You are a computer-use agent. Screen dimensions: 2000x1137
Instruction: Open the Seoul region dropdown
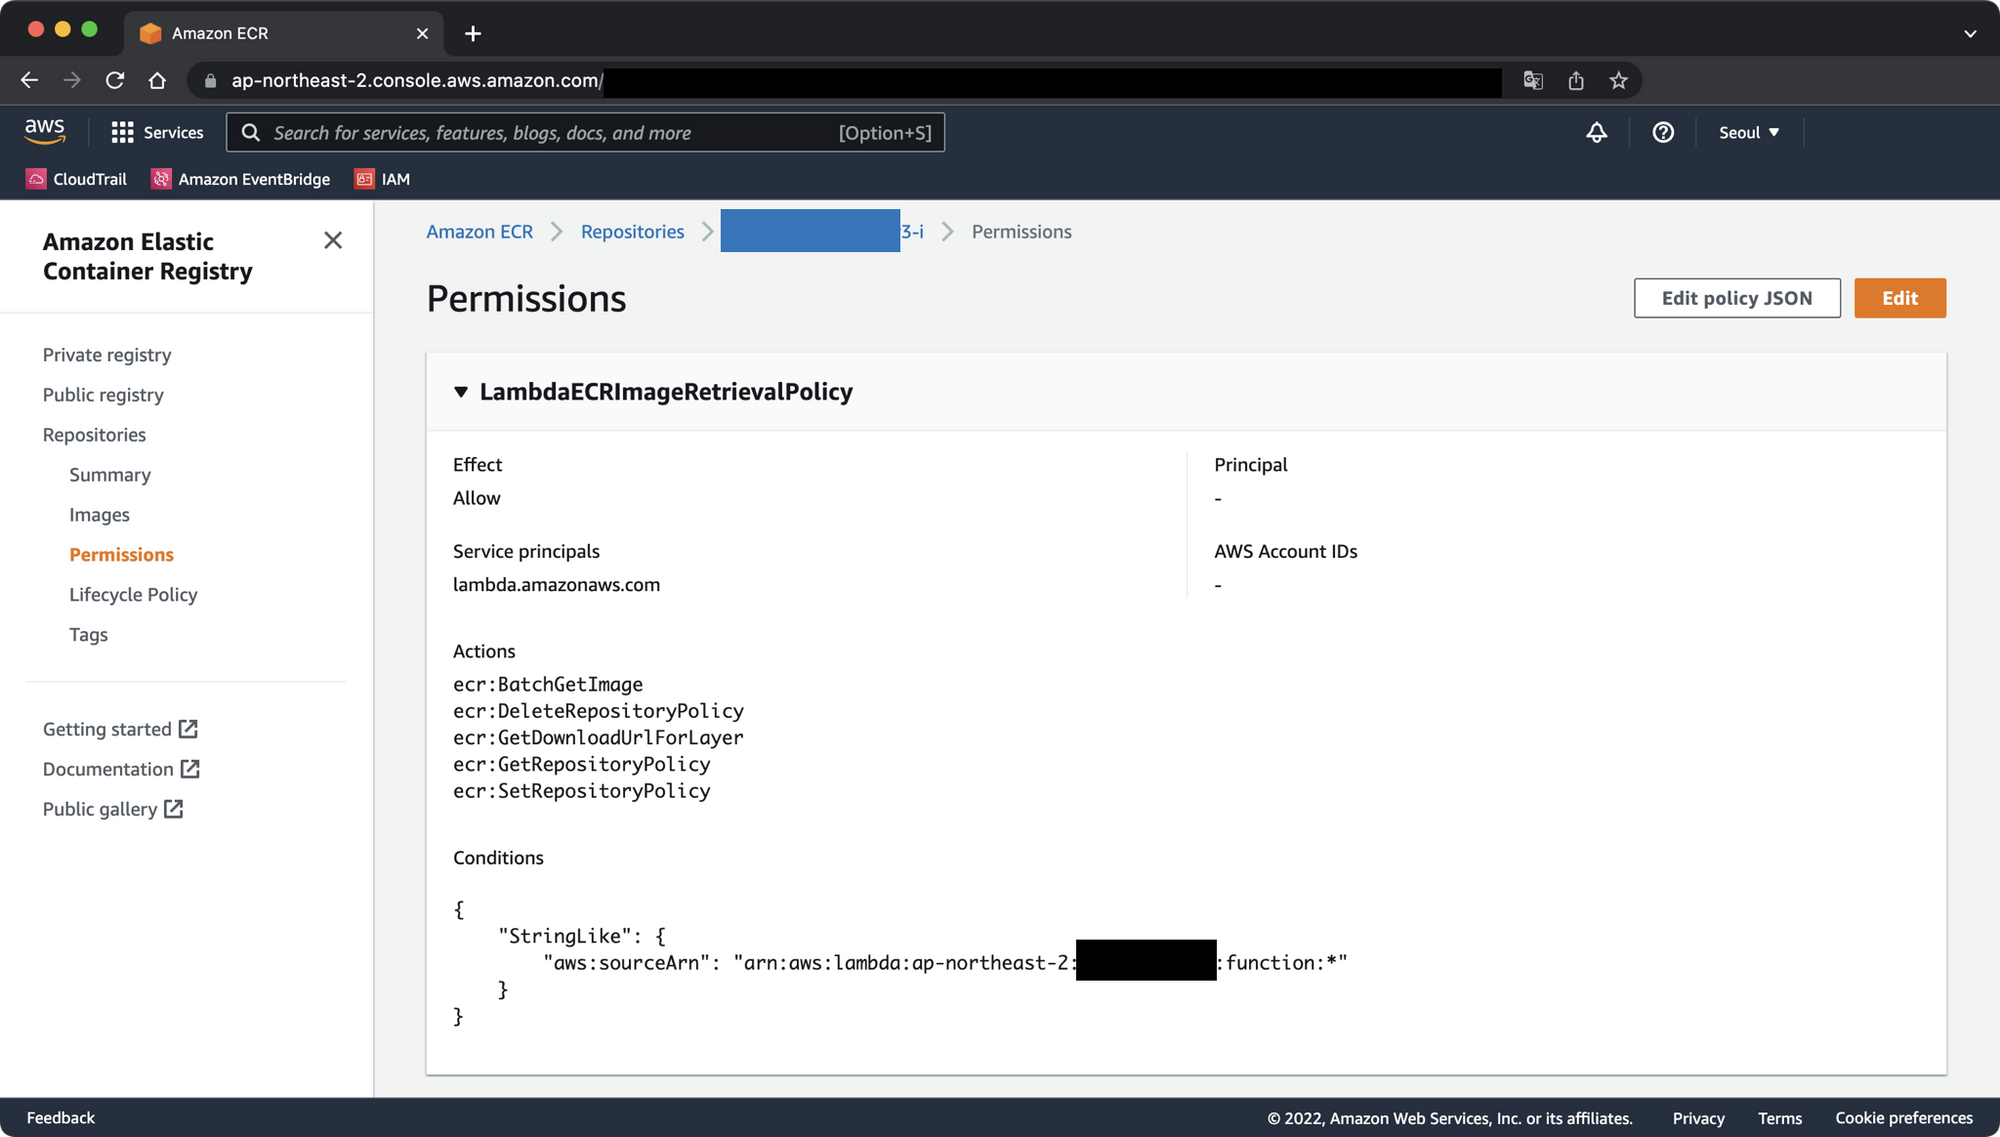pos(1748,132)
